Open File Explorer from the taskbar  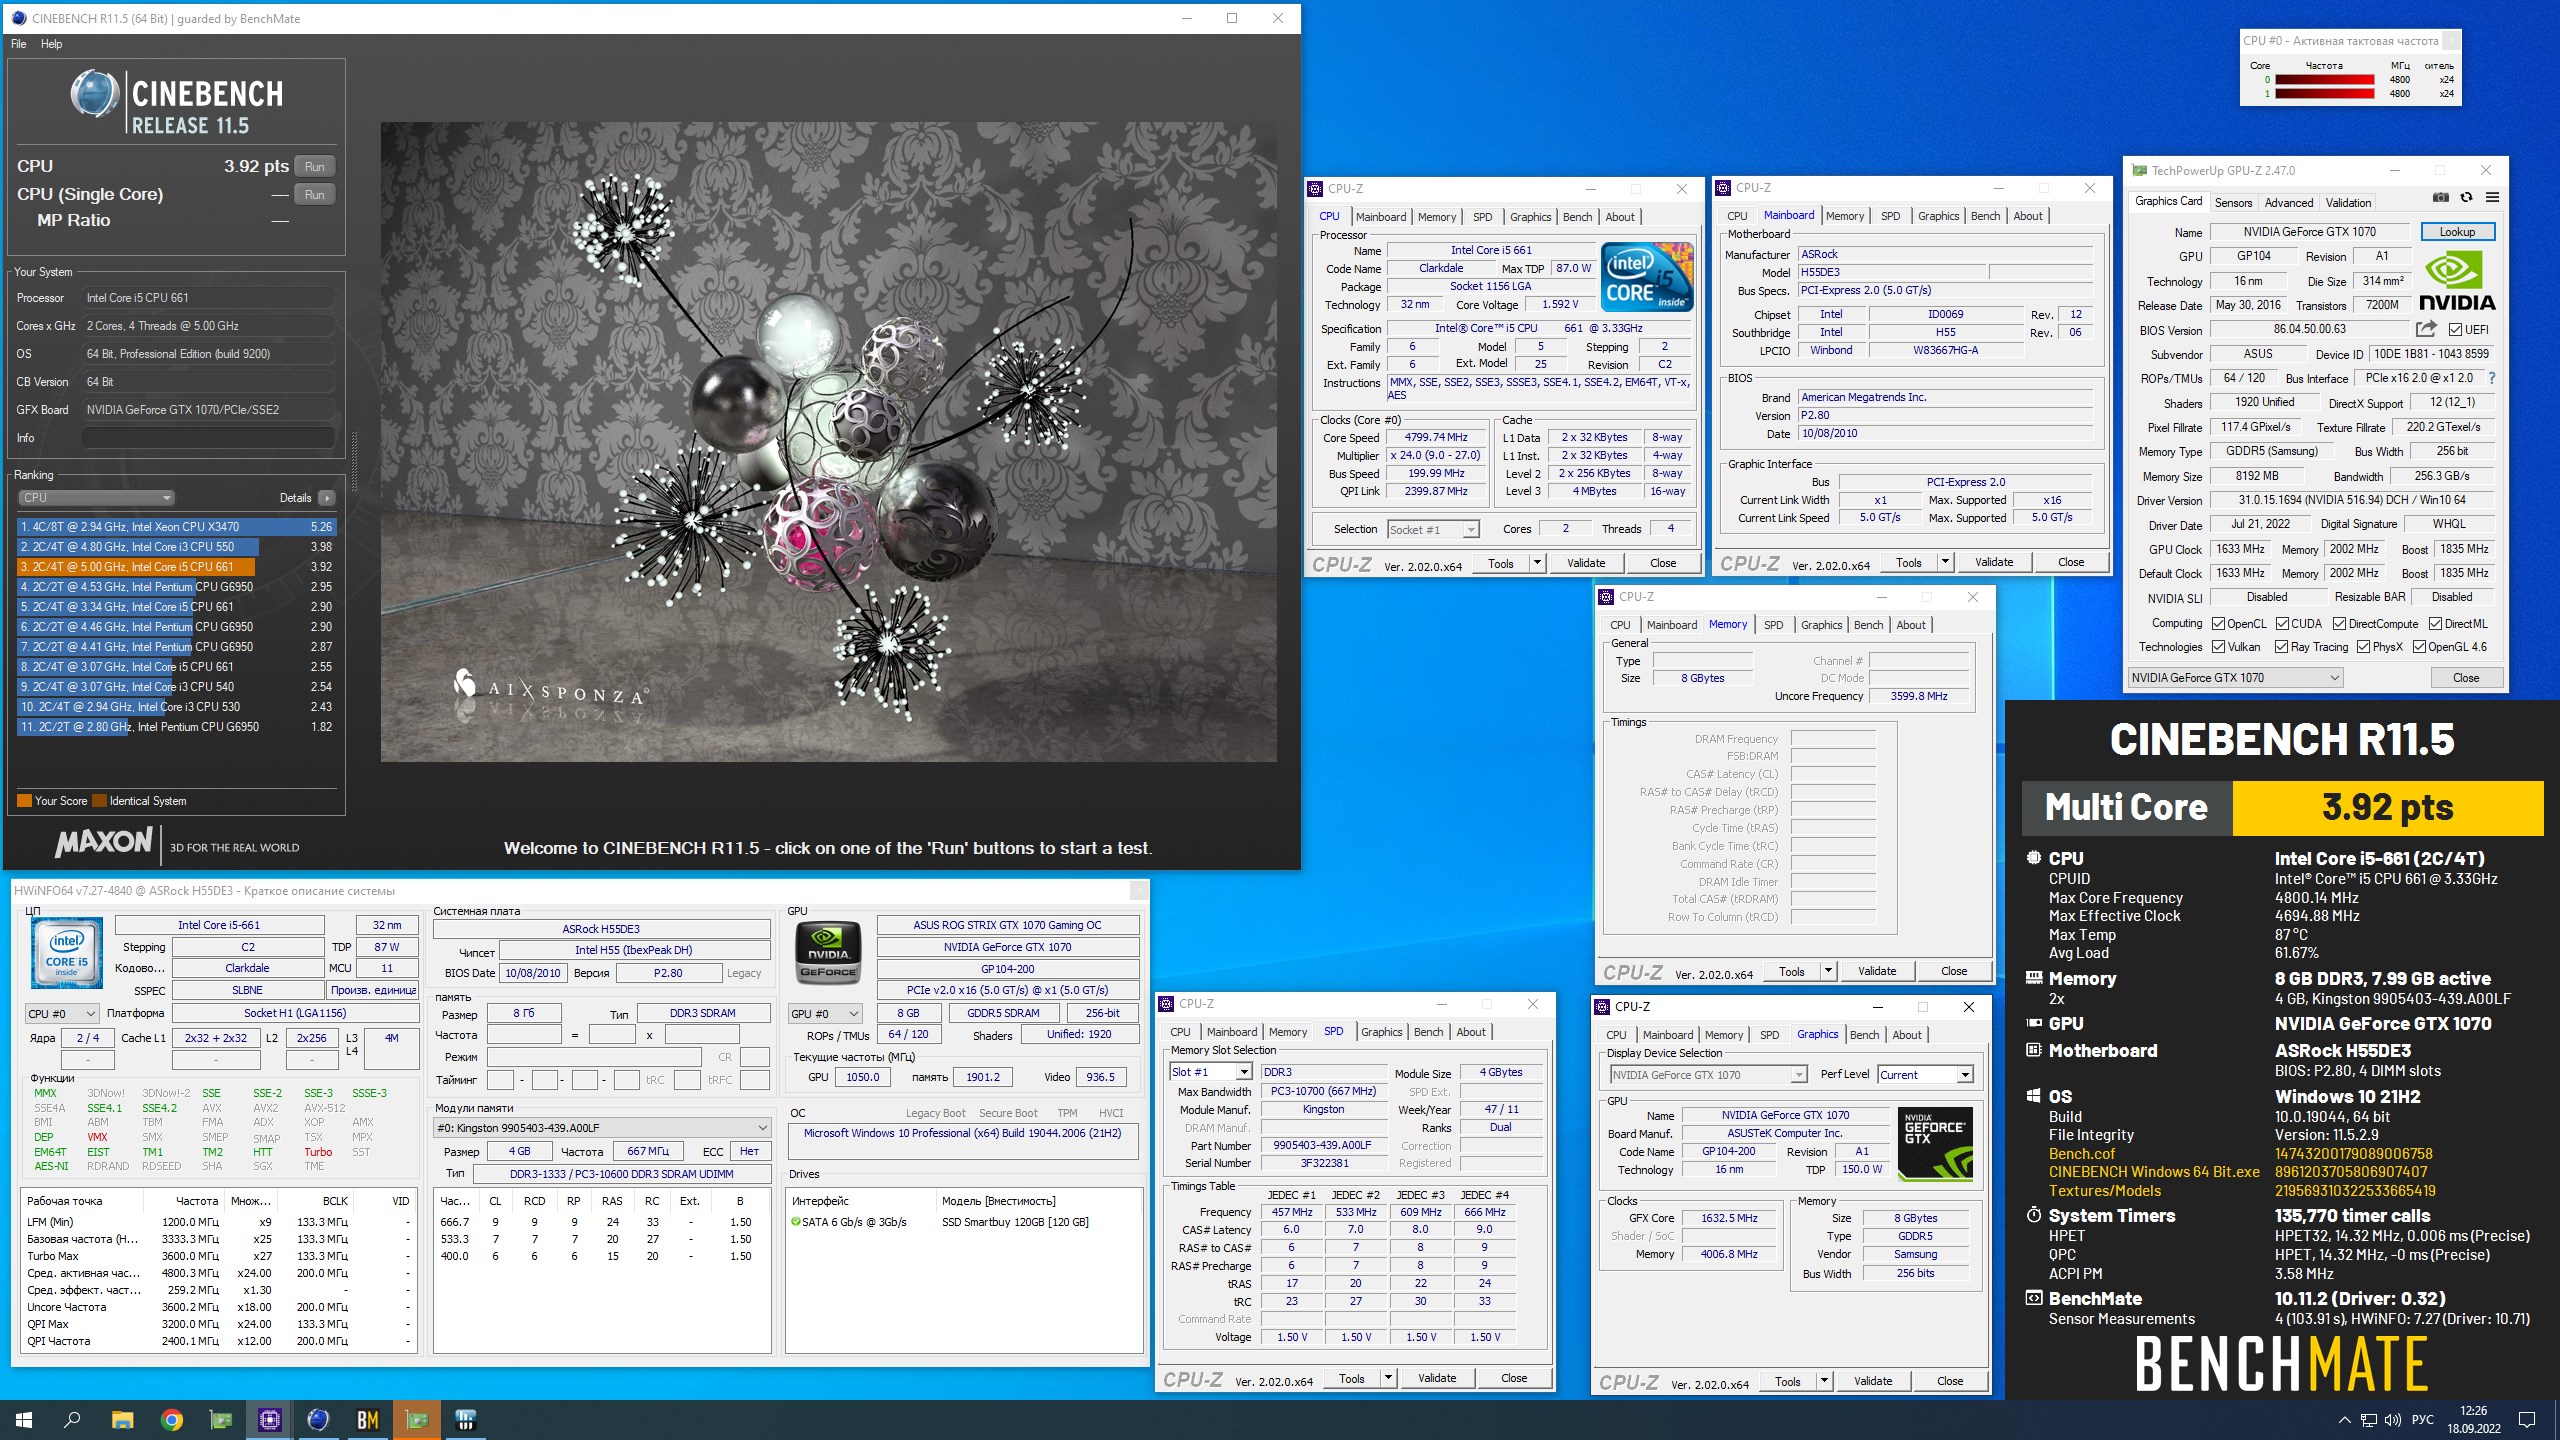pos(122,1420)
